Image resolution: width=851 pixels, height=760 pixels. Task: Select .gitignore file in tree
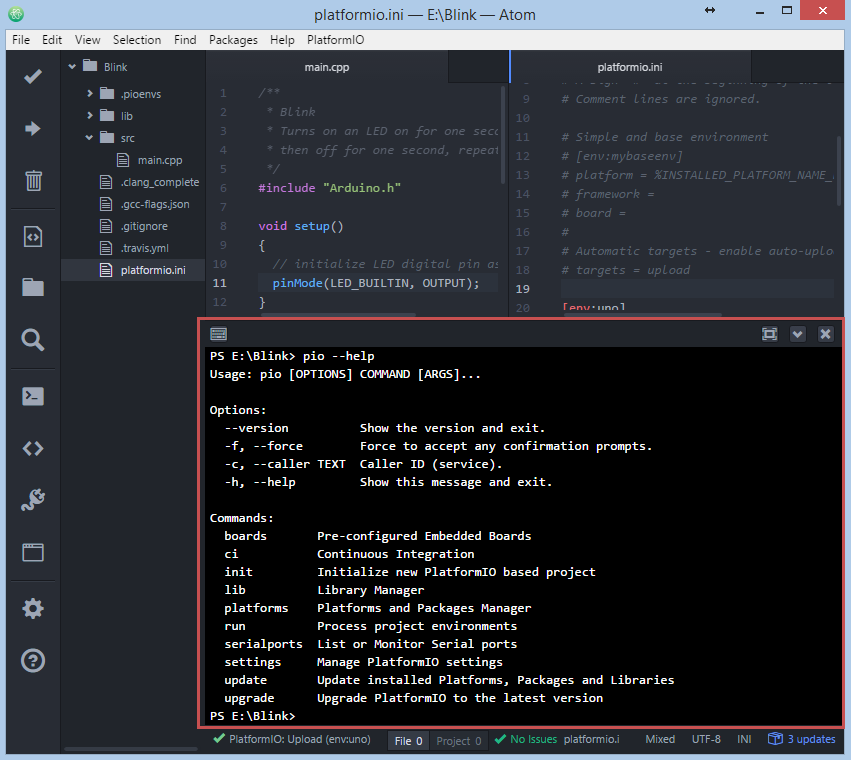coord(144,226)
